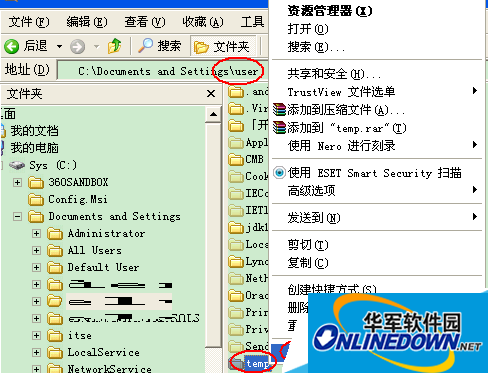Screen dimensions: 488x373
Task: Click the Sys (C:) drive icon
Action: pyautogui.click(x=17, y=165)
